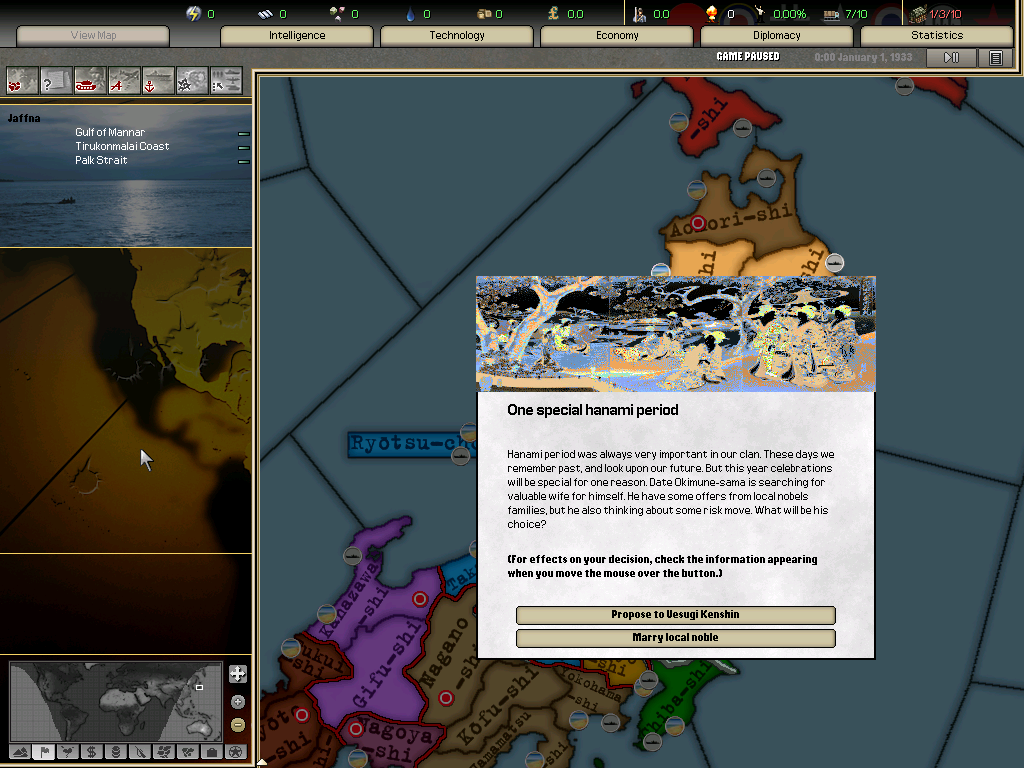
Task: Select terrain map mode mountain icon
Action: pos(20,752)
